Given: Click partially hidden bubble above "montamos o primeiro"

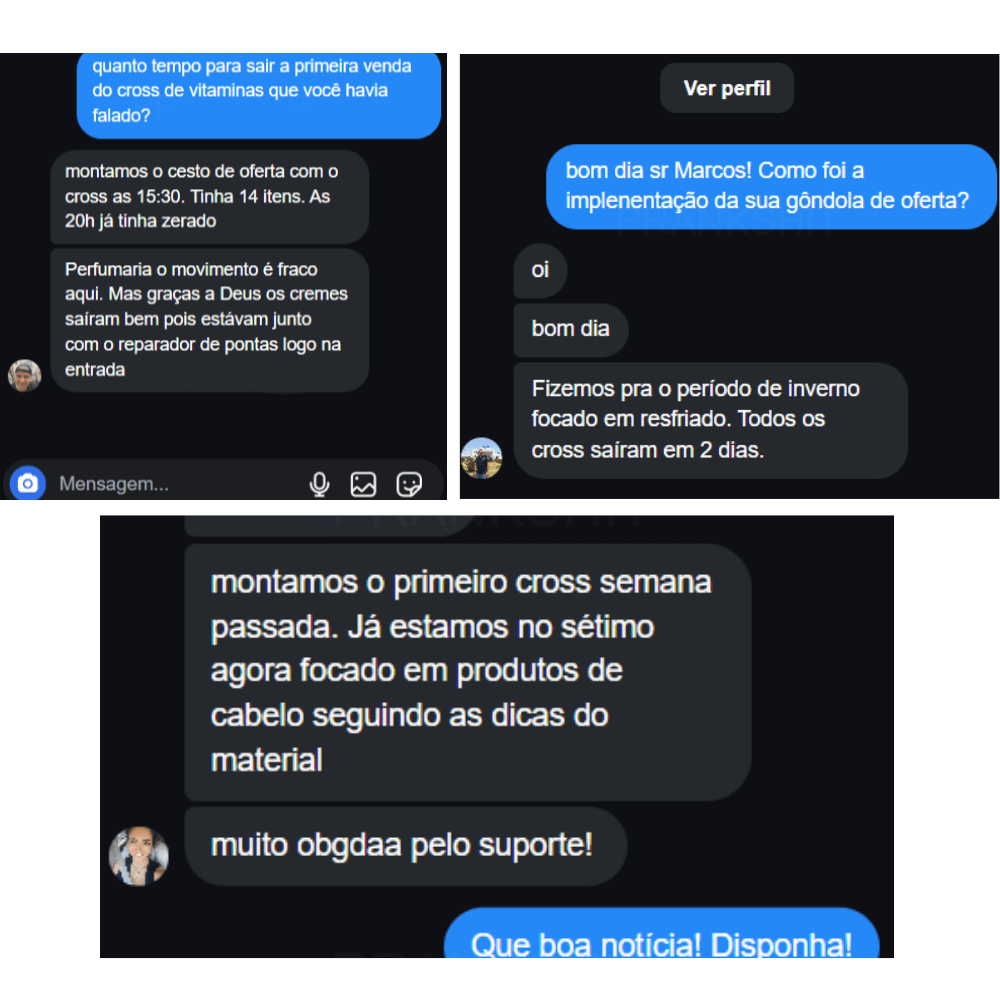Looking at the screenshot, I should click(328, 526).
